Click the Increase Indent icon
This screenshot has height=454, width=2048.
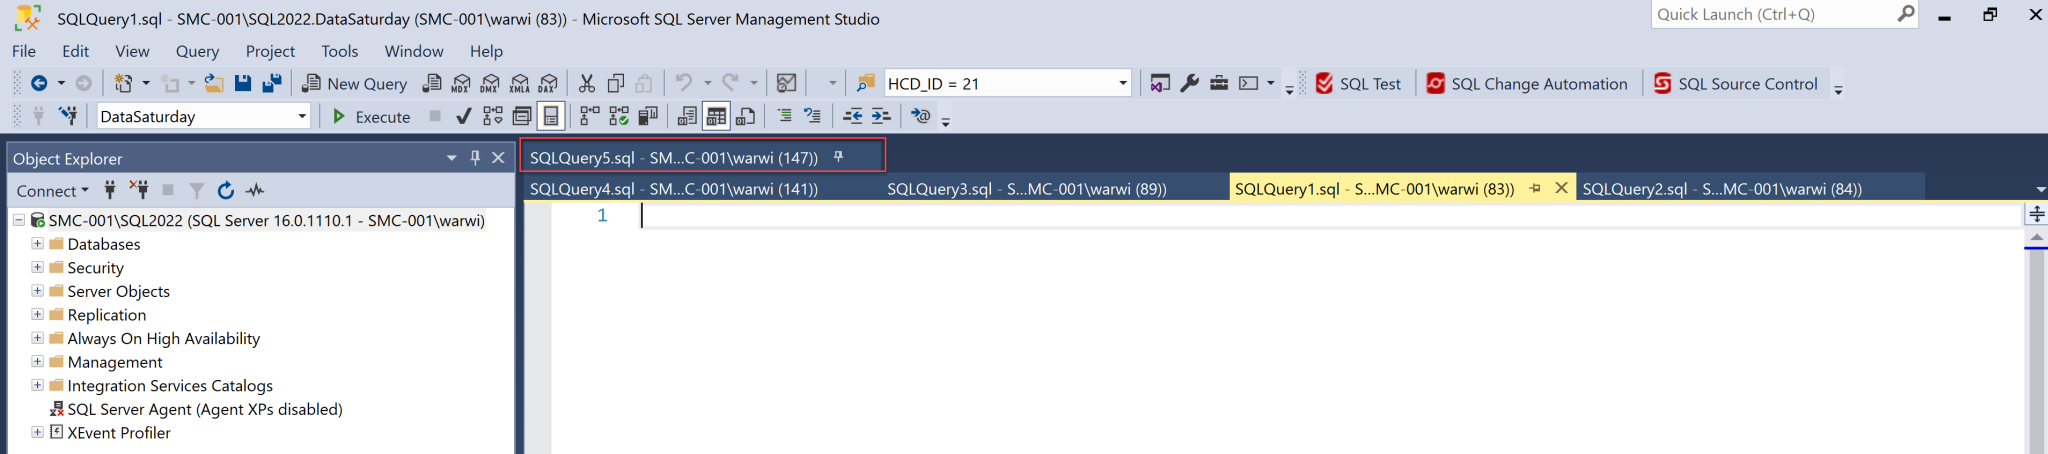pos(881,116)
